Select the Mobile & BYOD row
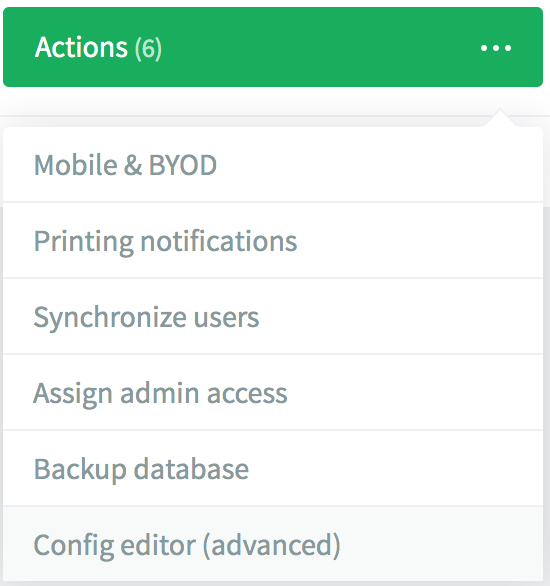The width and height of the screenshot is (550, 586). (x=273, y=165)
